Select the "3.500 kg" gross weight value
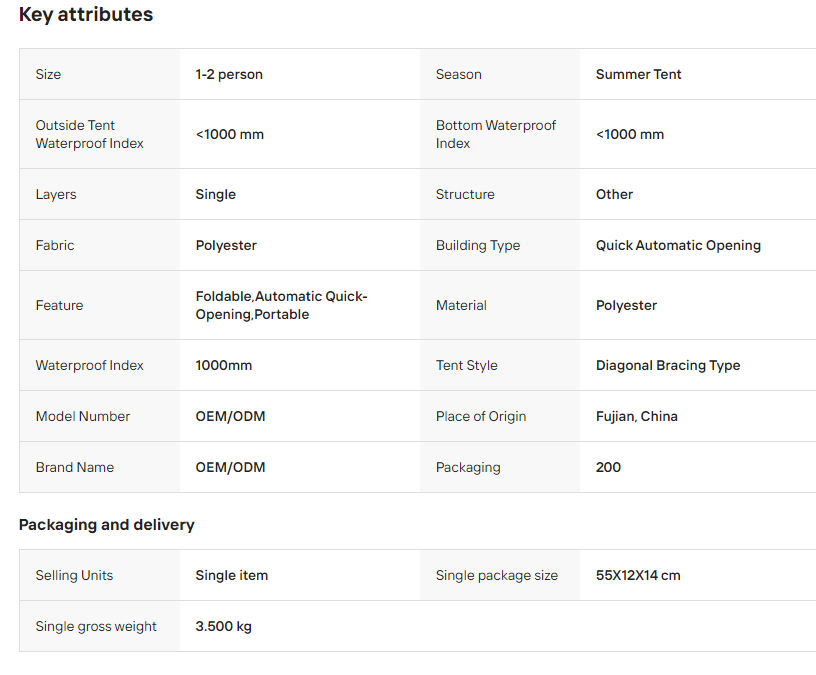 click(223, 626)
